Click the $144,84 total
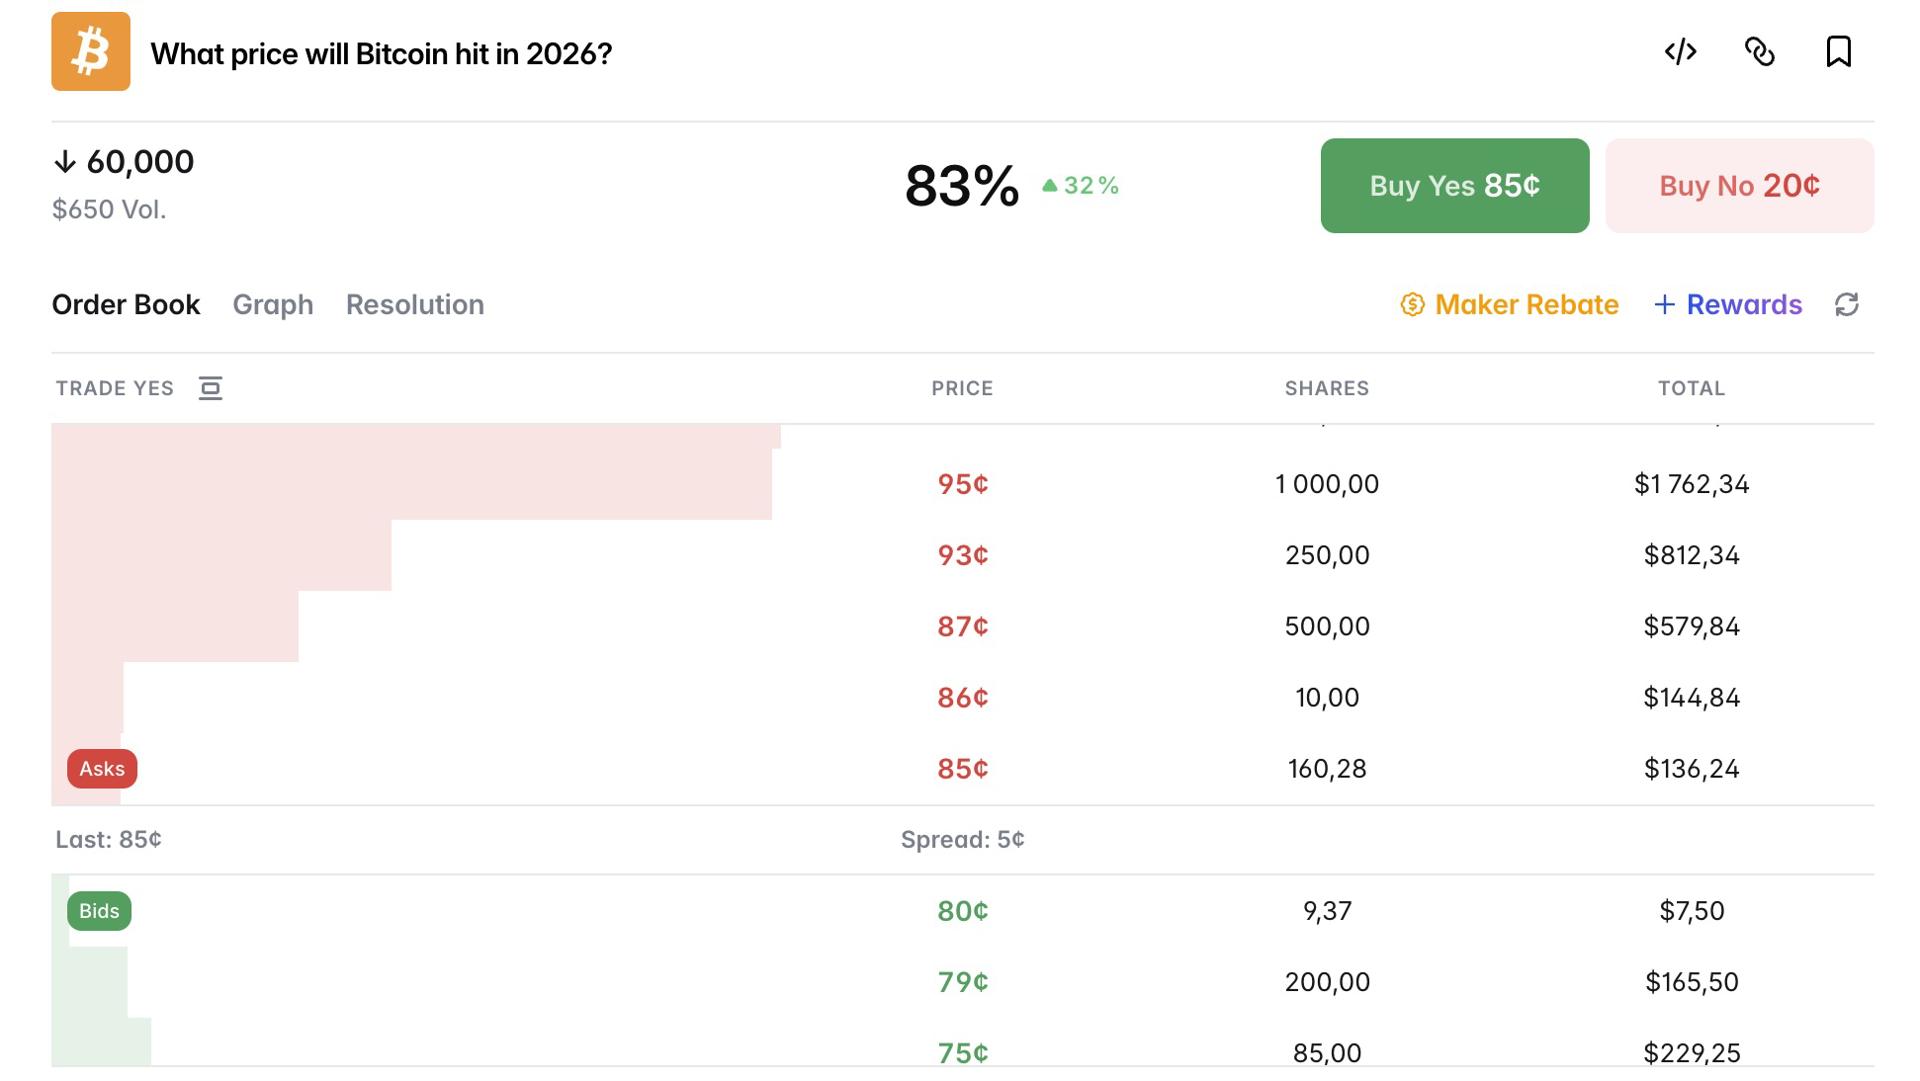 click(x=1692, y=697)
